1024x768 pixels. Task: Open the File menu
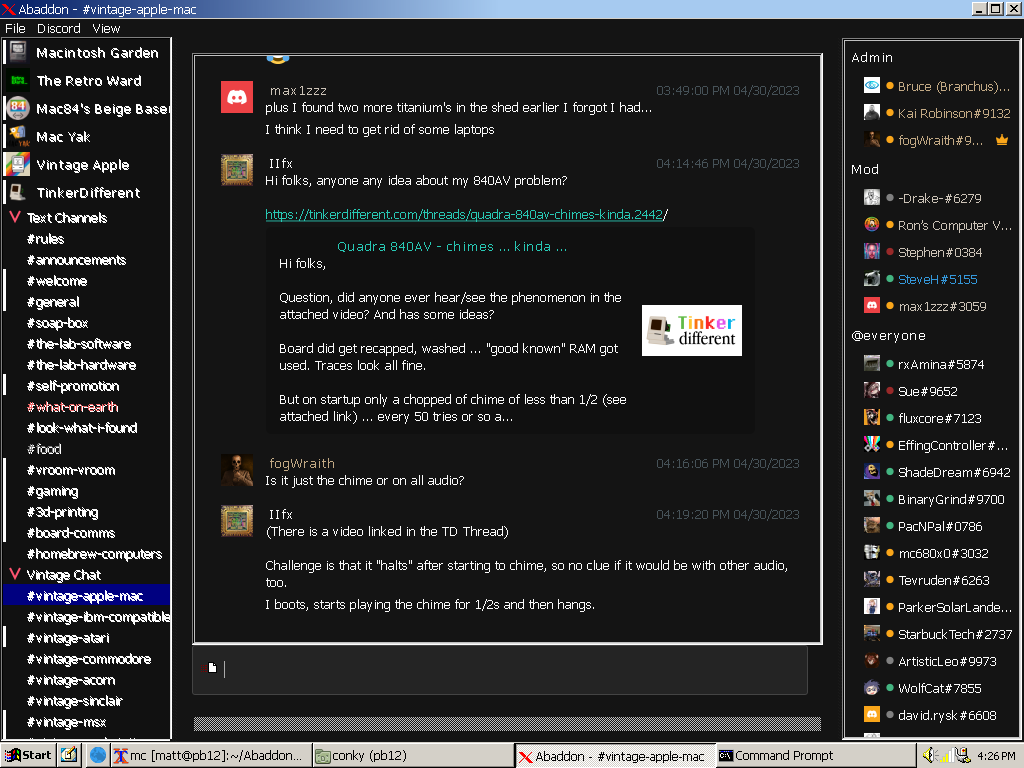[x=15, y=29]
